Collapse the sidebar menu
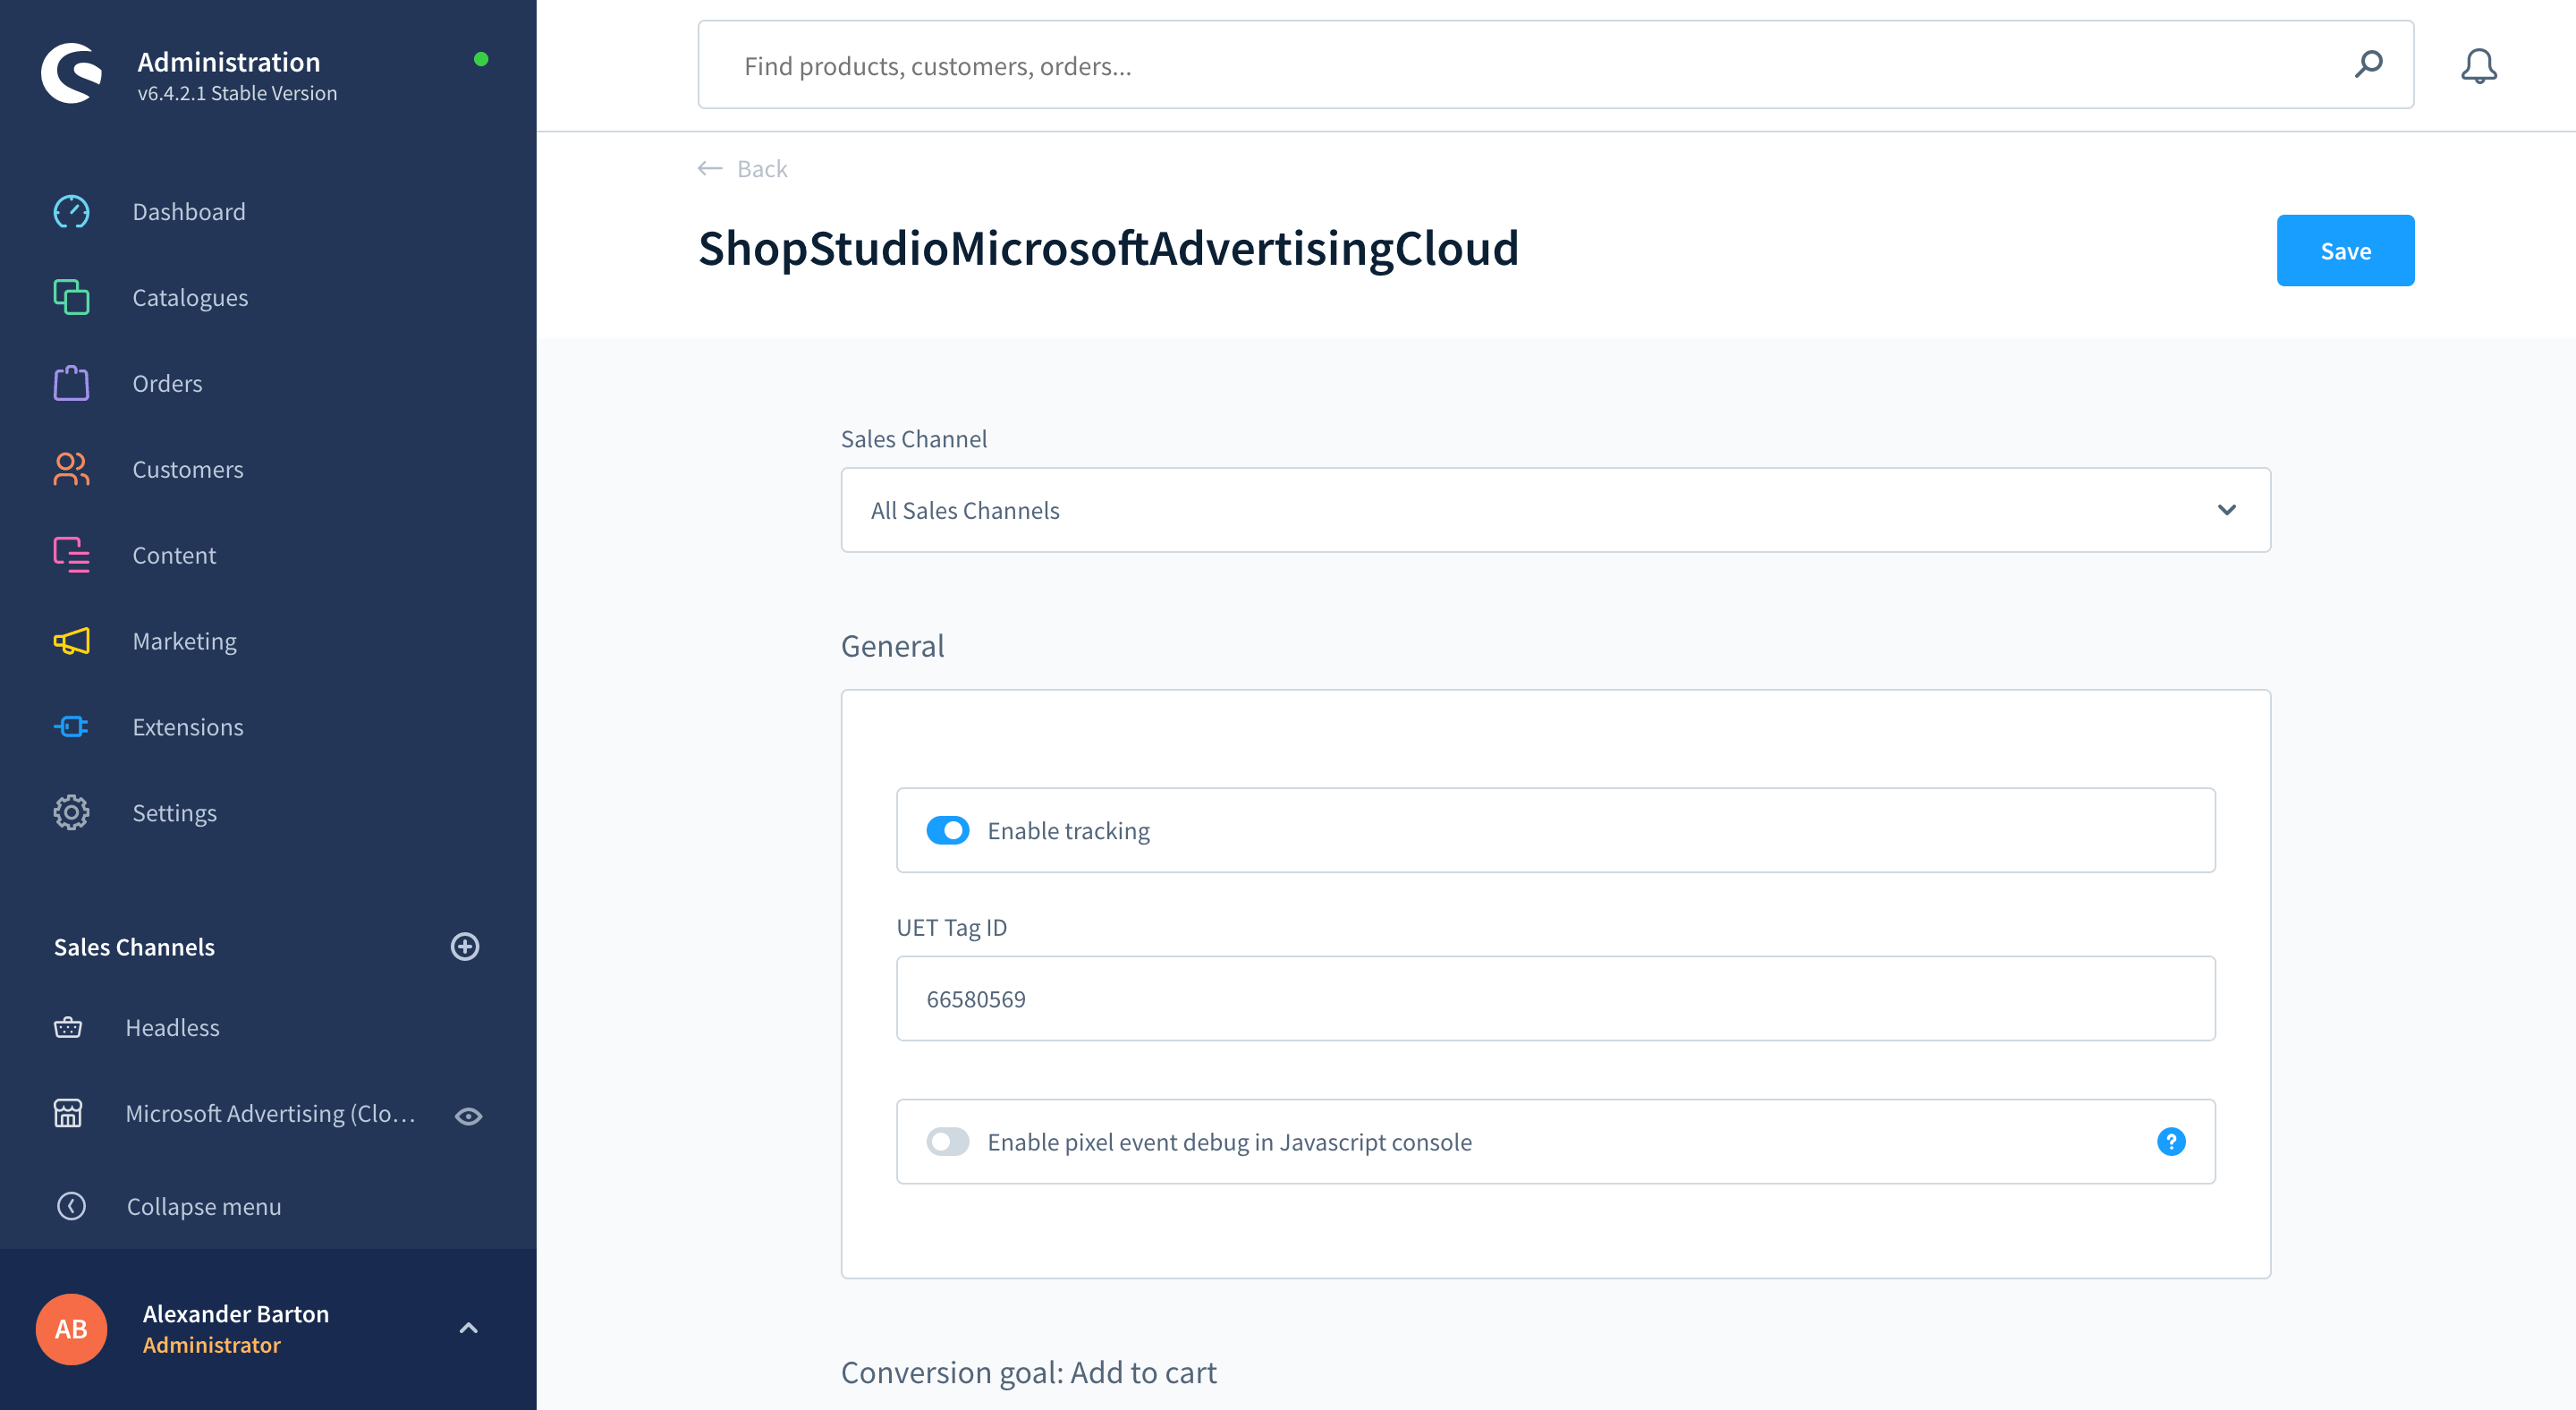 click(205, 1205)
